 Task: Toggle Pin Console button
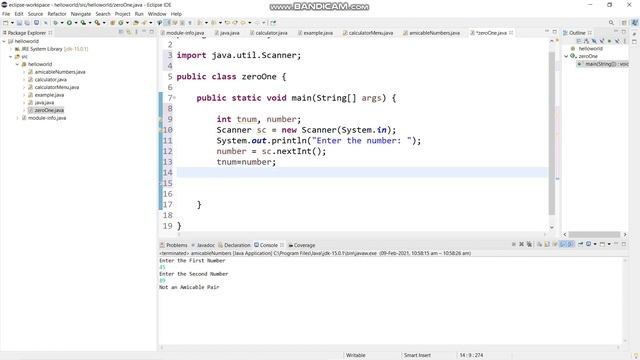pyautogui.click(x=580, y=244)
